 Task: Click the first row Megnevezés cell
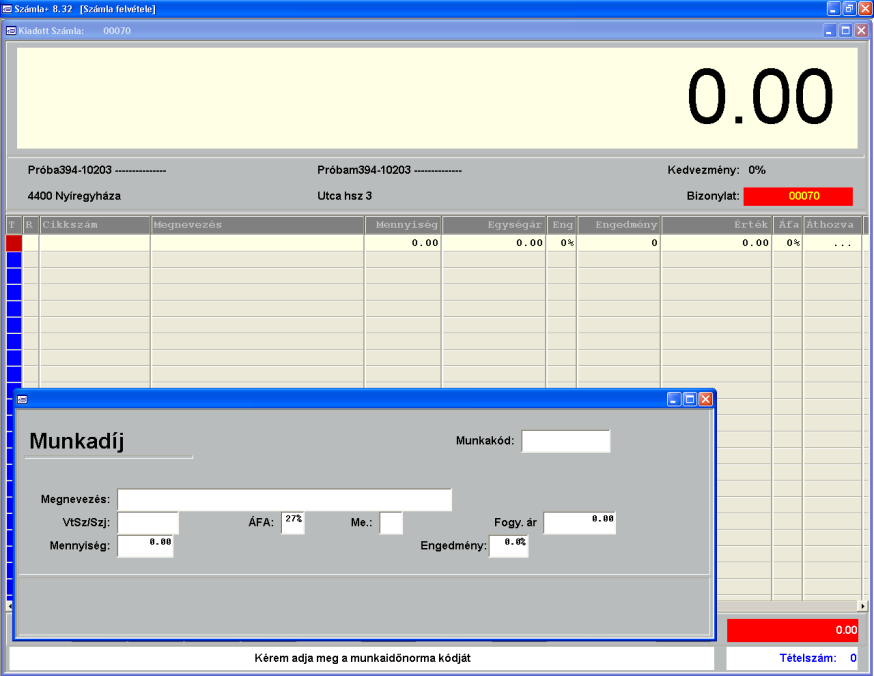coord(258,243)
